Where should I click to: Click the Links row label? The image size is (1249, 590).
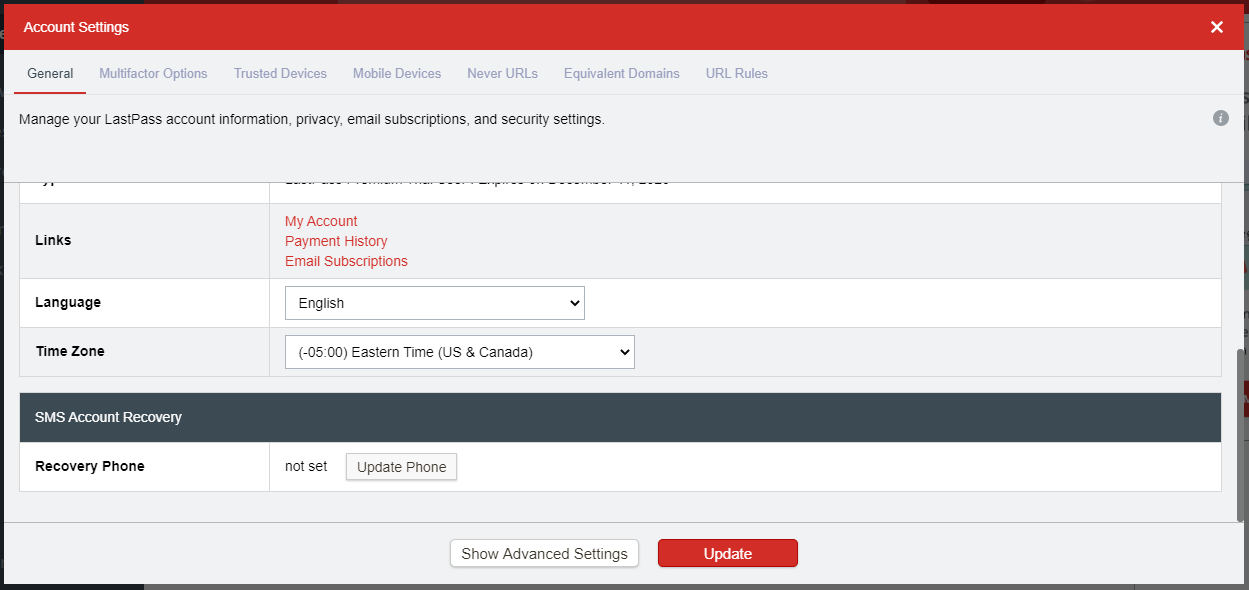[x=53, y=240]
